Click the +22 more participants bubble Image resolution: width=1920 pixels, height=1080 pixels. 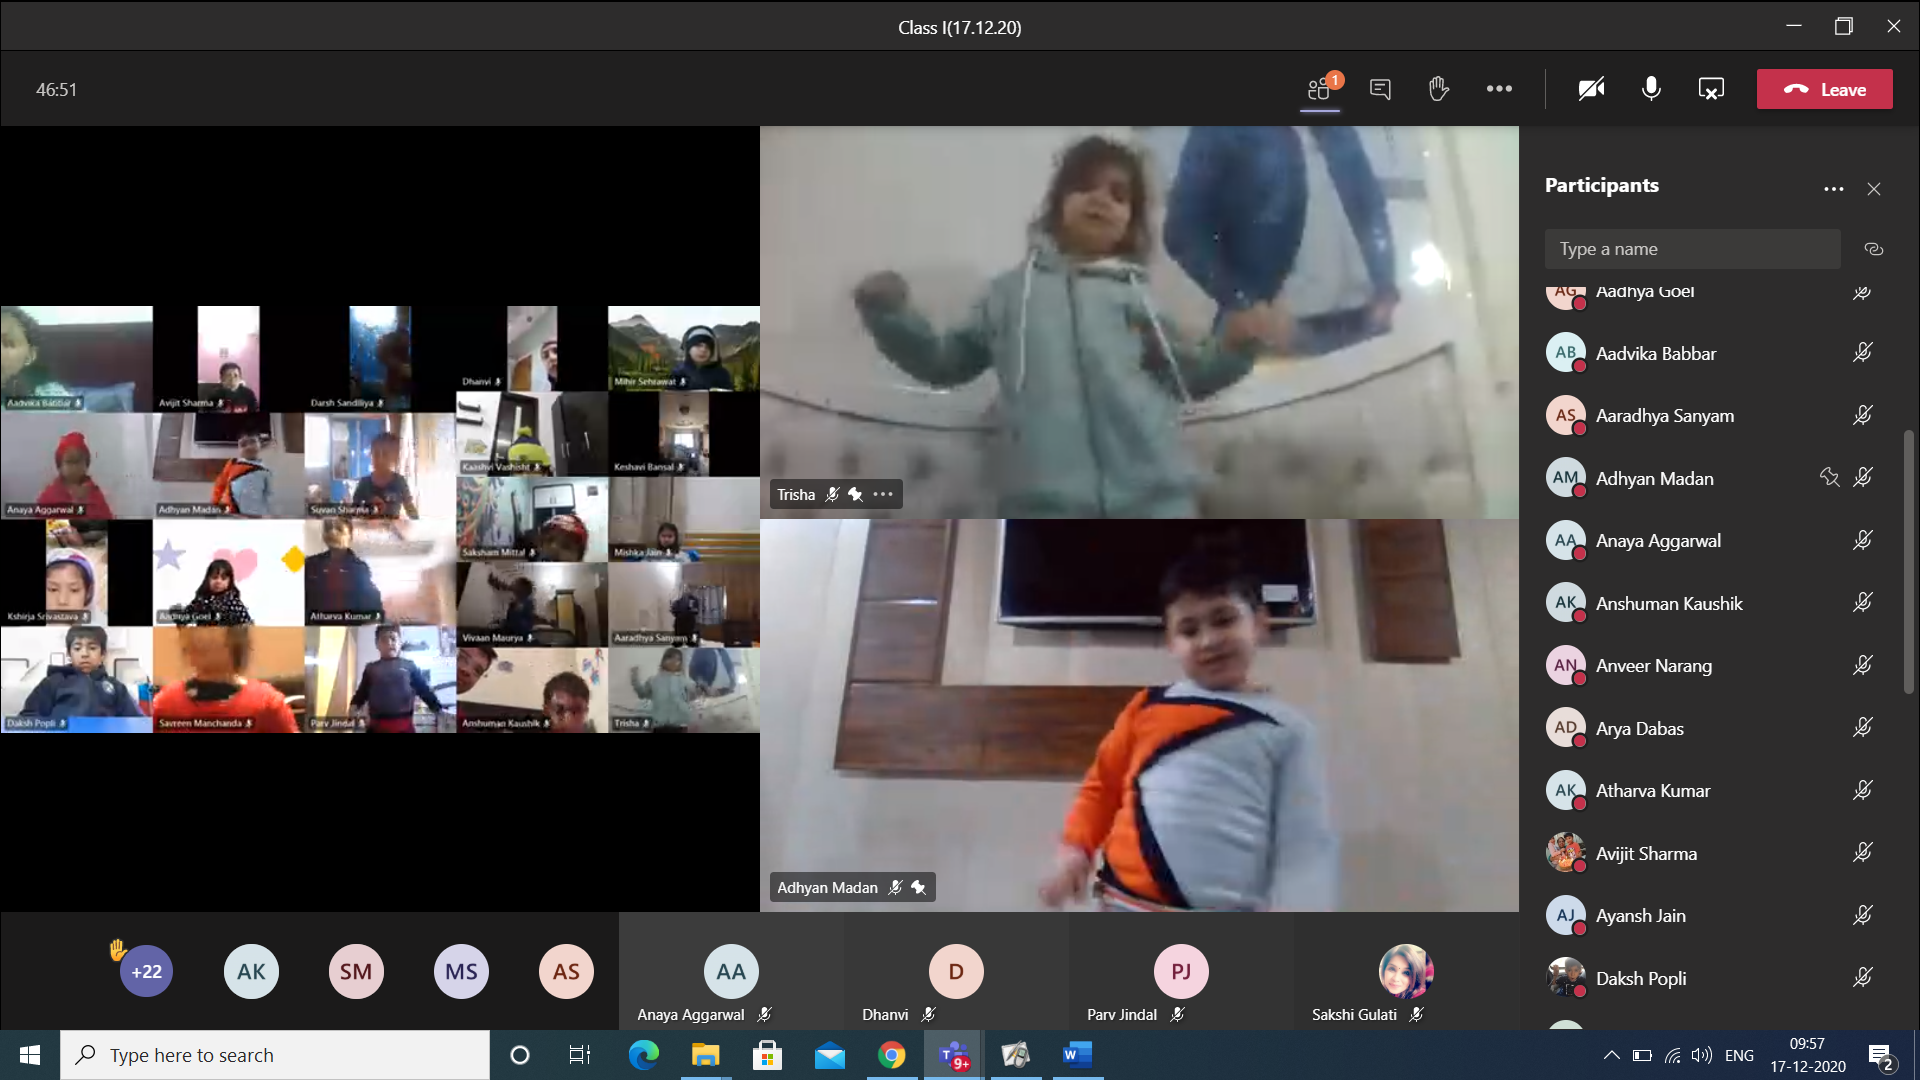point(146,971)
